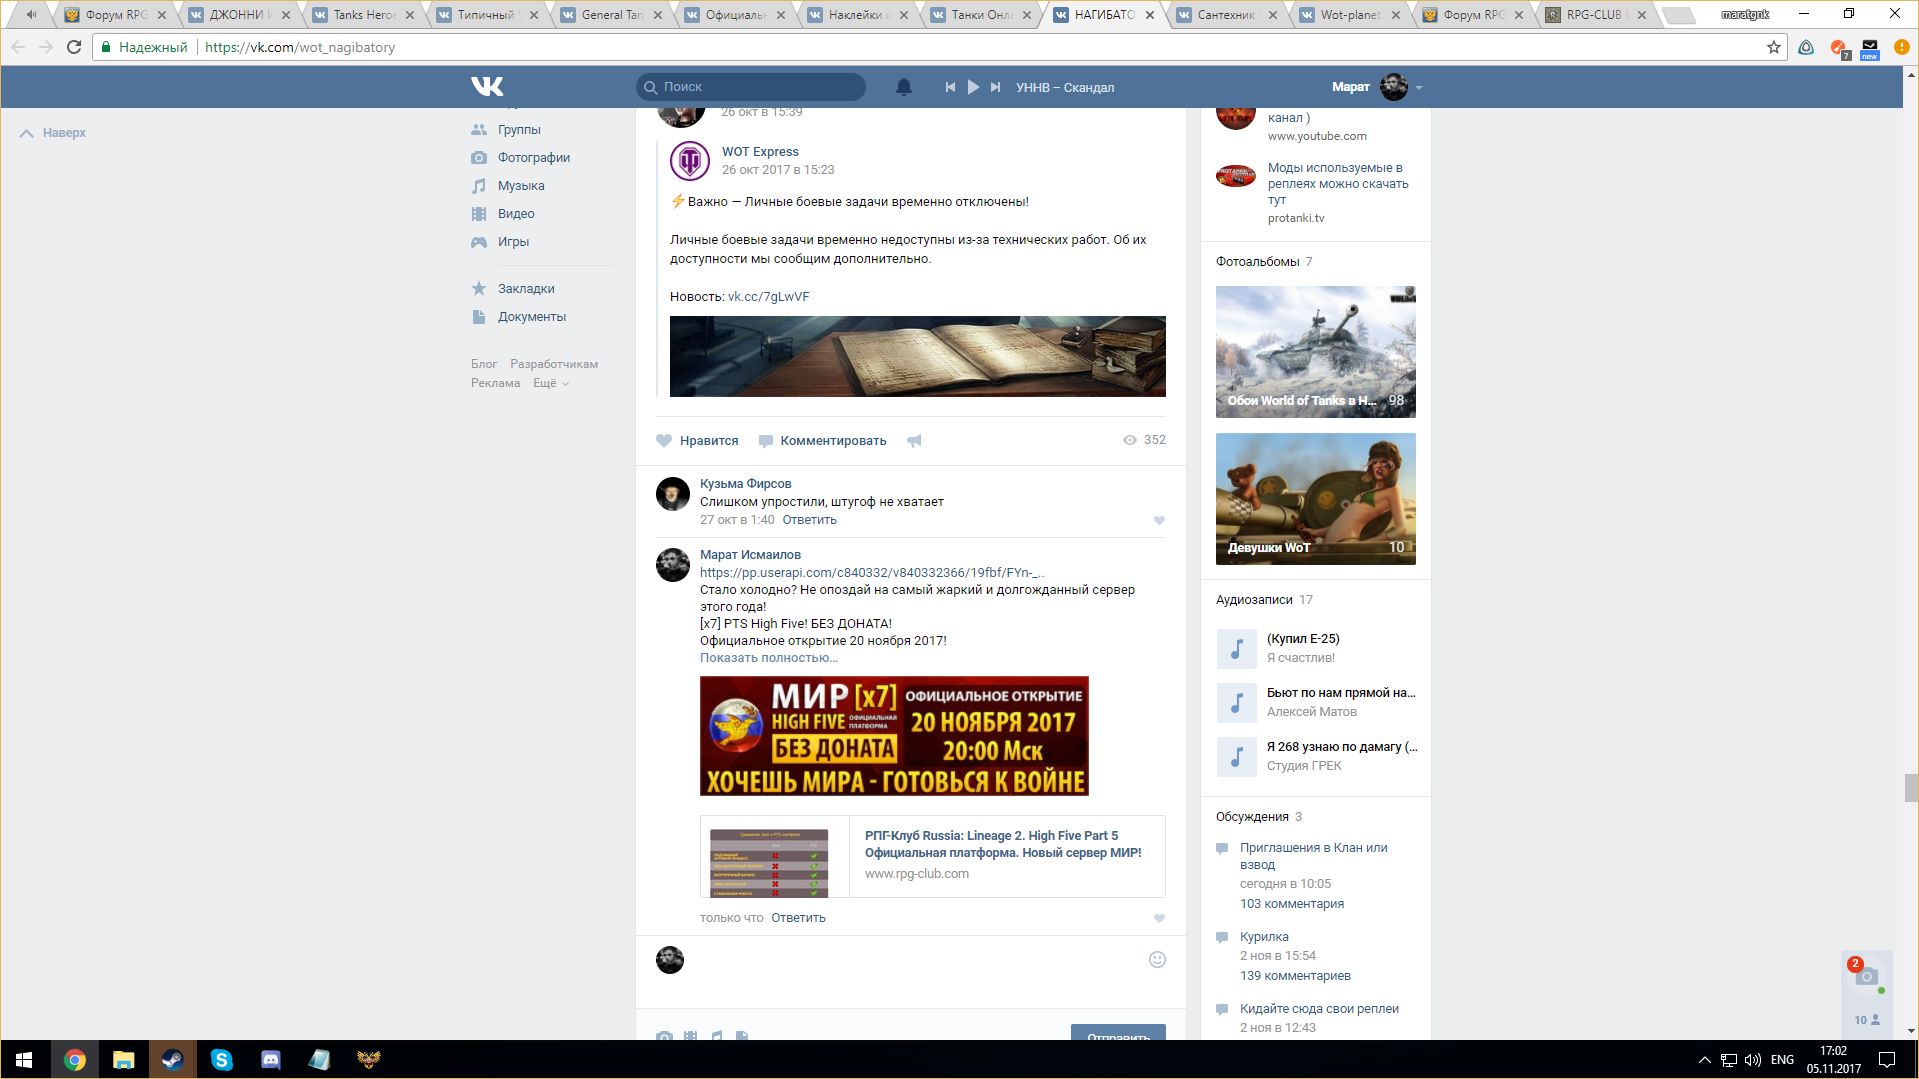This screenshot has height=1079, width=1919.
Task: Open Steam from Windows taskbar
Action: [x=172, y=1060]
